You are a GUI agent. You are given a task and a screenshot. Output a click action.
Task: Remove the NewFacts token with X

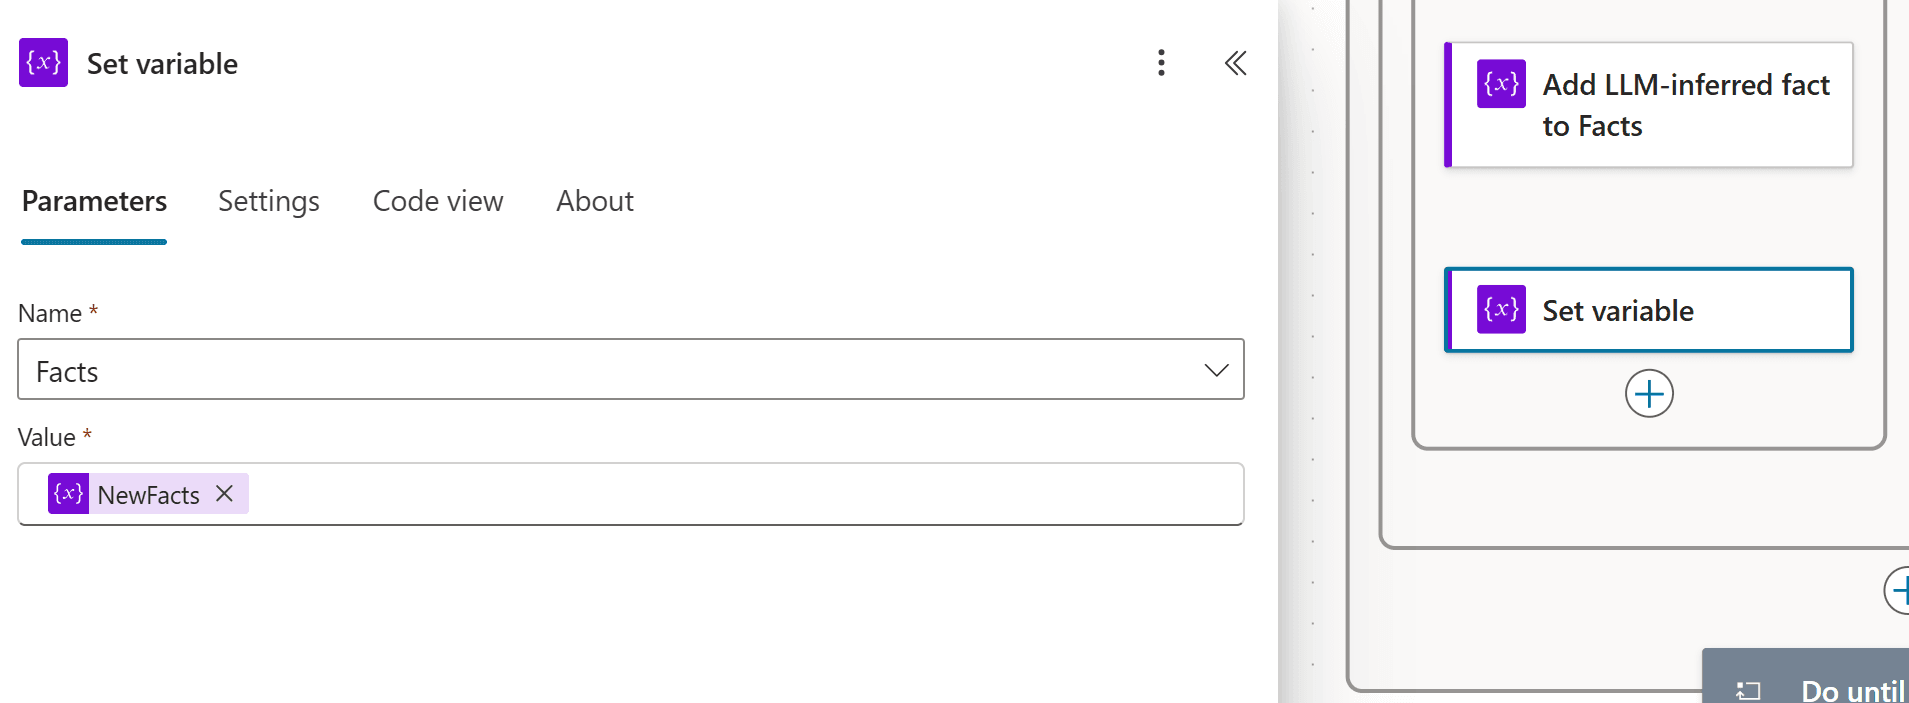point(225,493)
